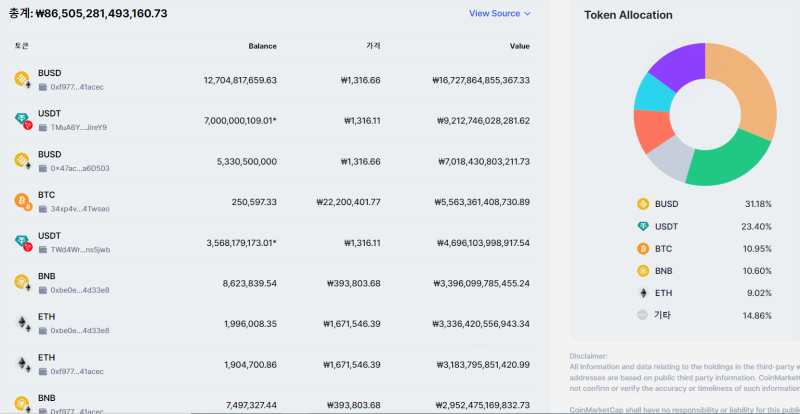Click BUSD icon in Token Allocation legend

point(643,204)
